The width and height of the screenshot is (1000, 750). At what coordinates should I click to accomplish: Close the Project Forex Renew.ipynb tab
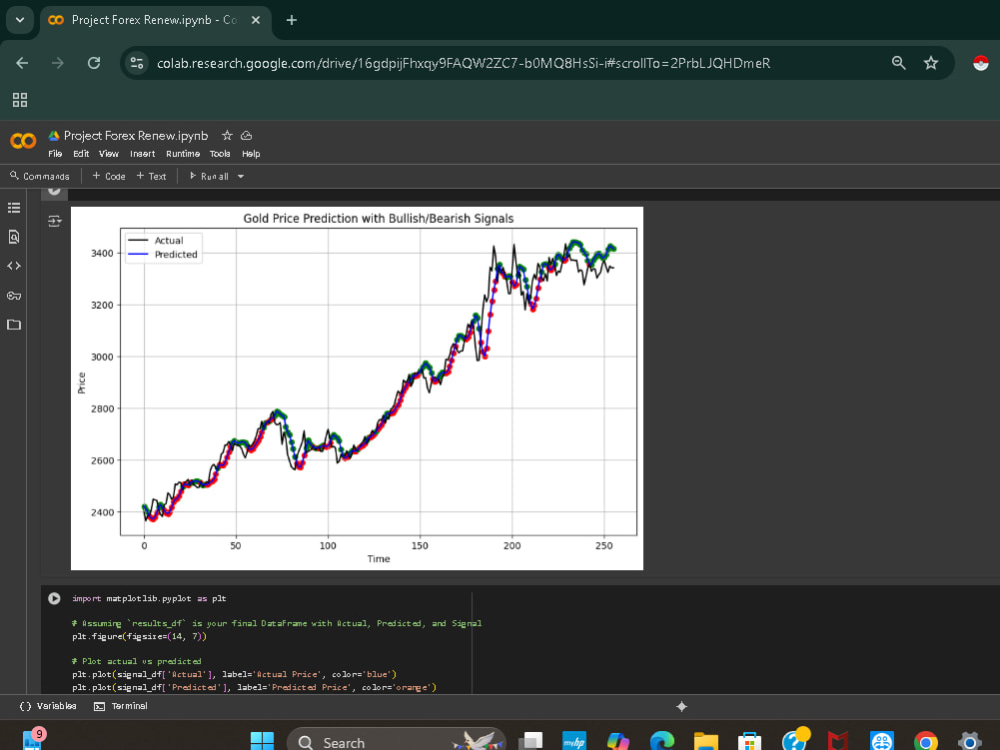(256, 20)
